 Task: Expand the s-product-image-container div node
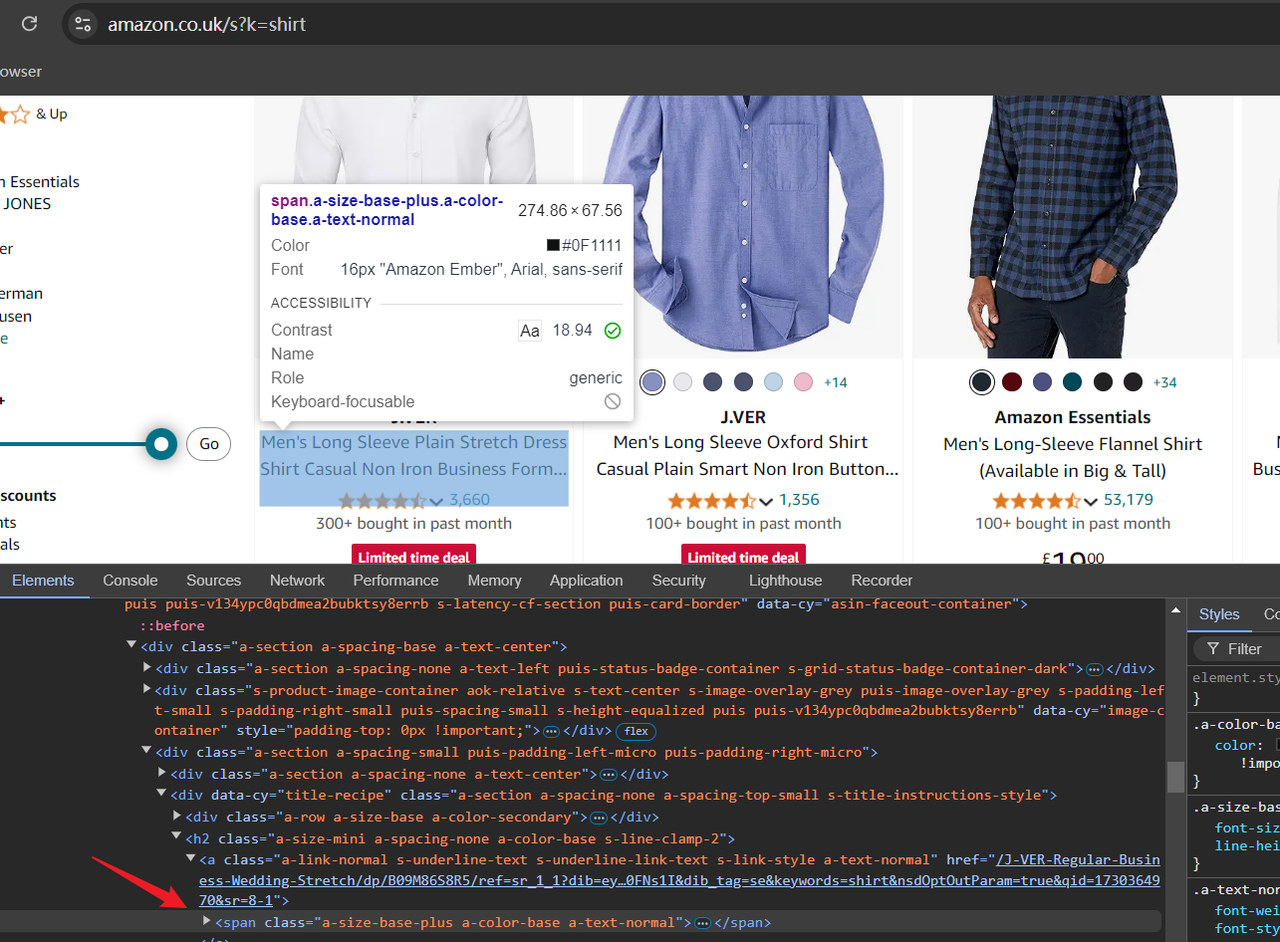147,689
